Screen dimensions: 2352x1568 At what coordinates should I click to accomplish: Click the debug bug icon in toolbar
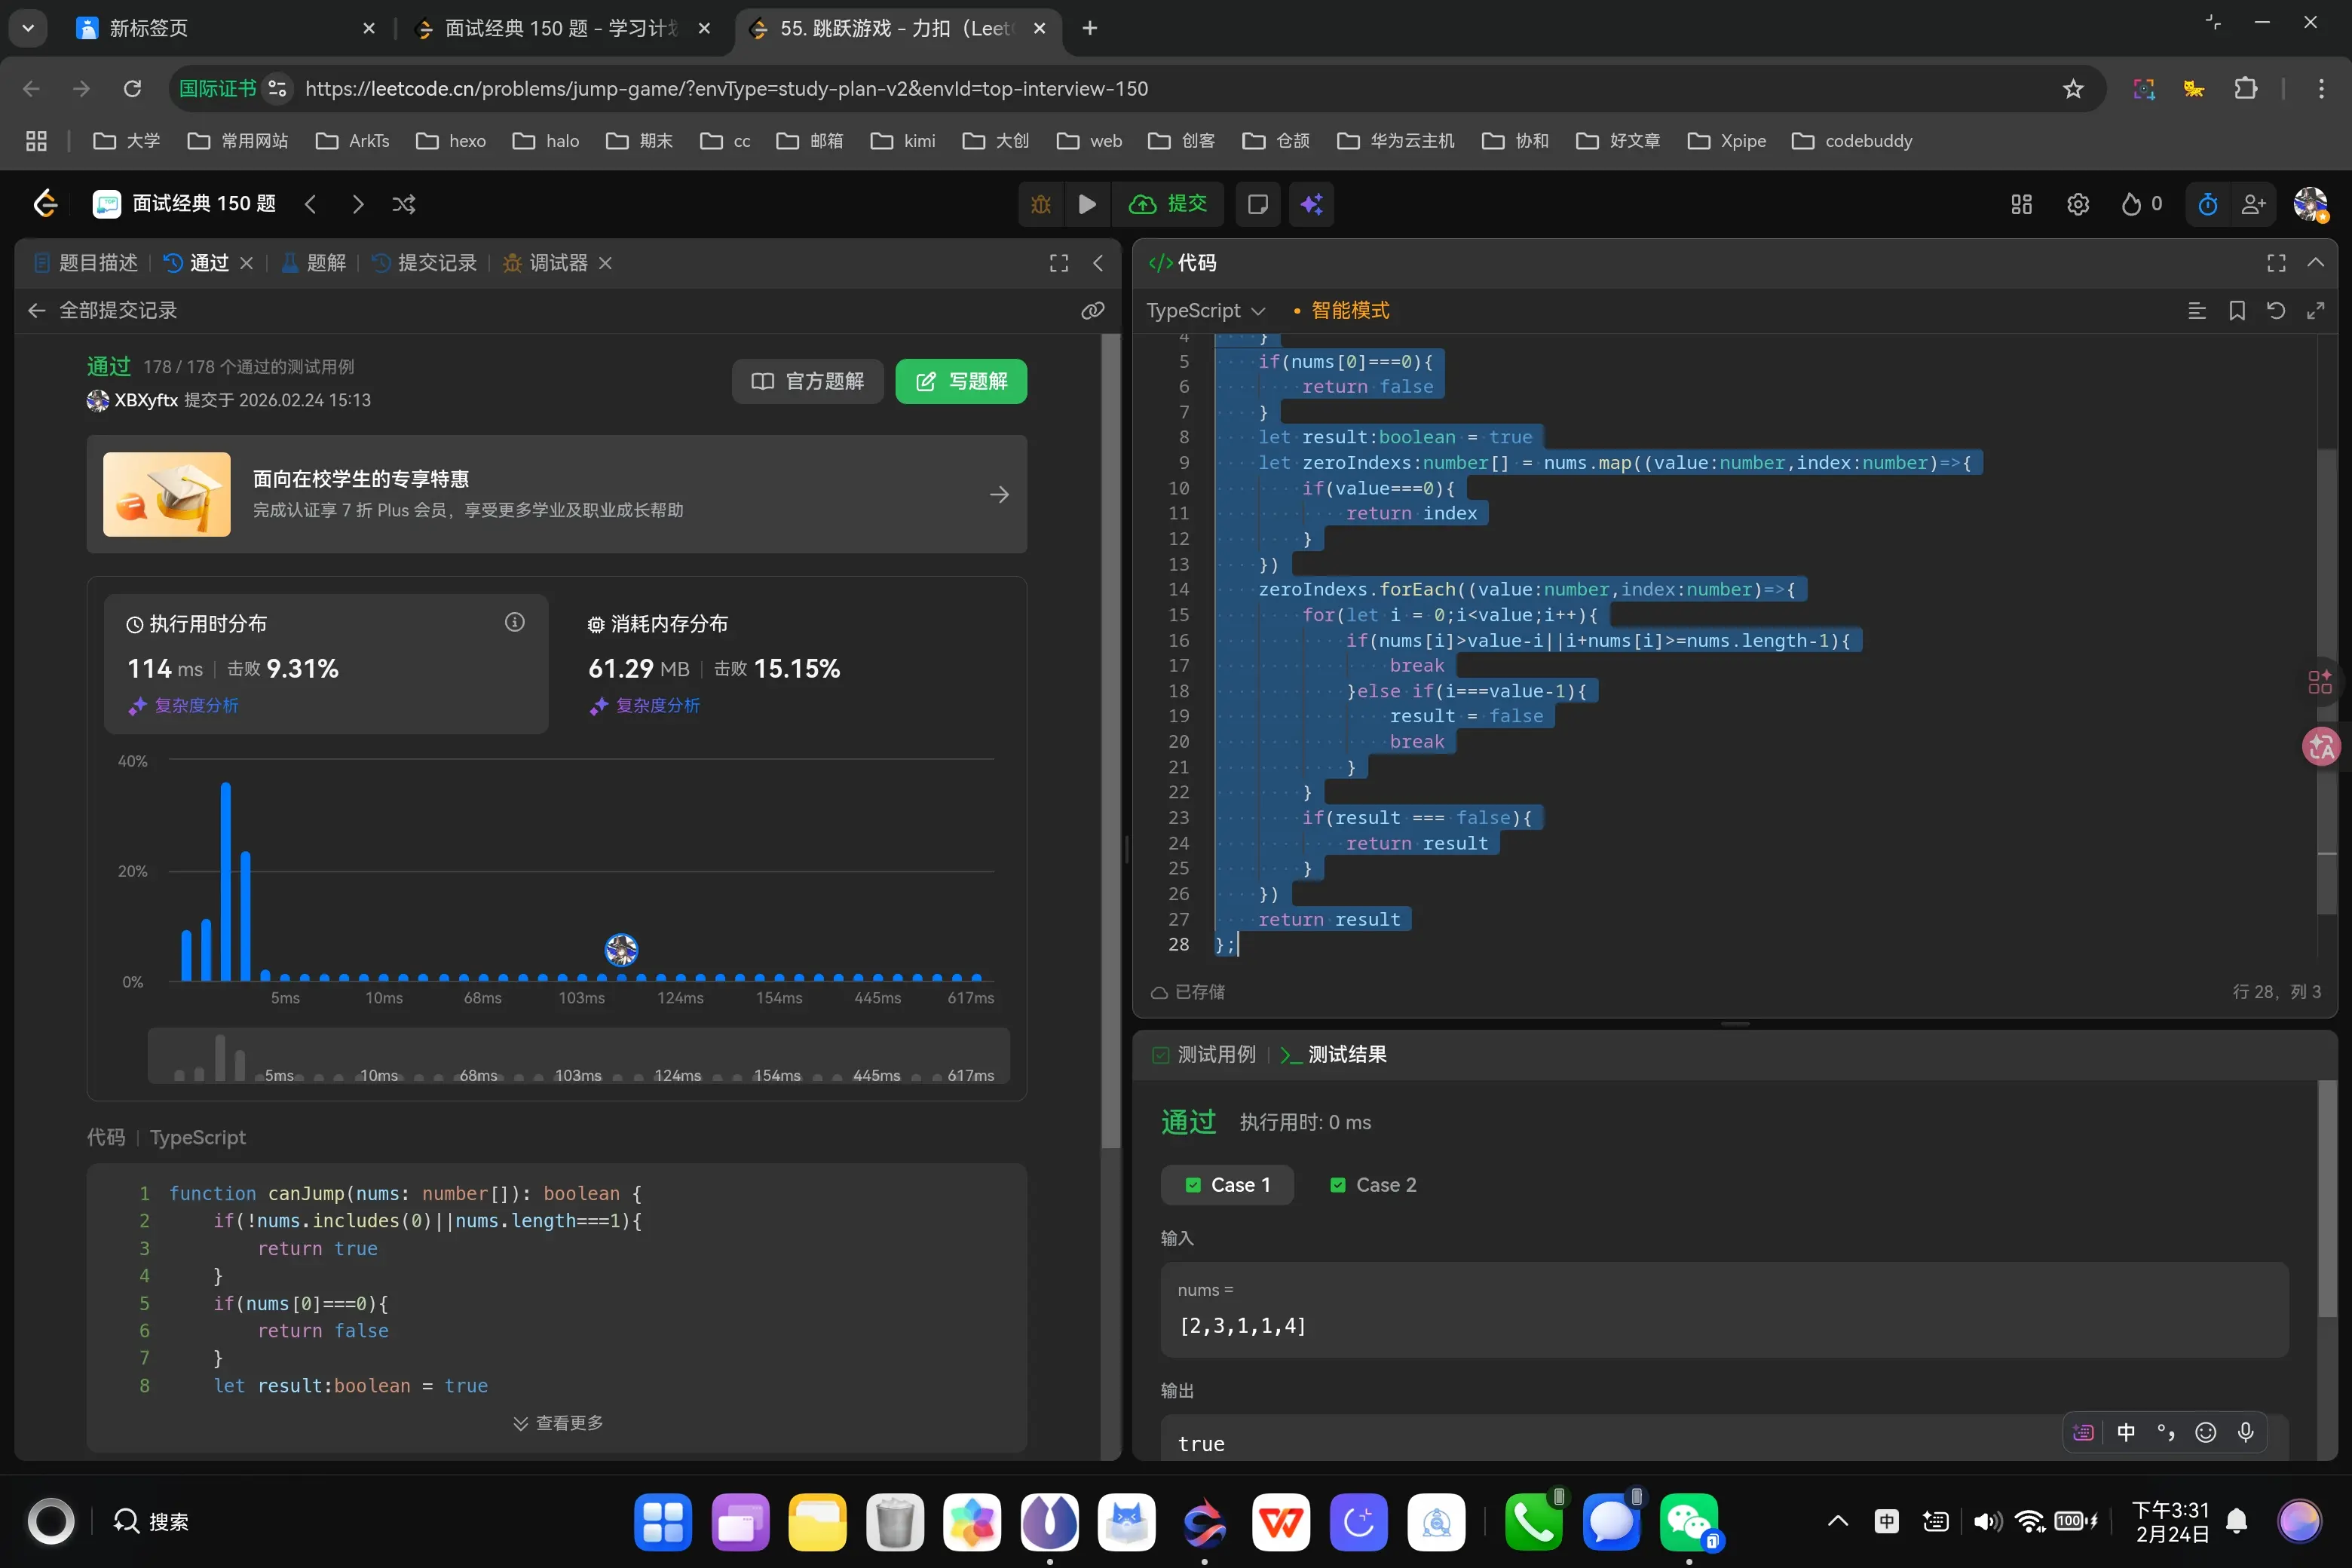[x=1041, y=204]
